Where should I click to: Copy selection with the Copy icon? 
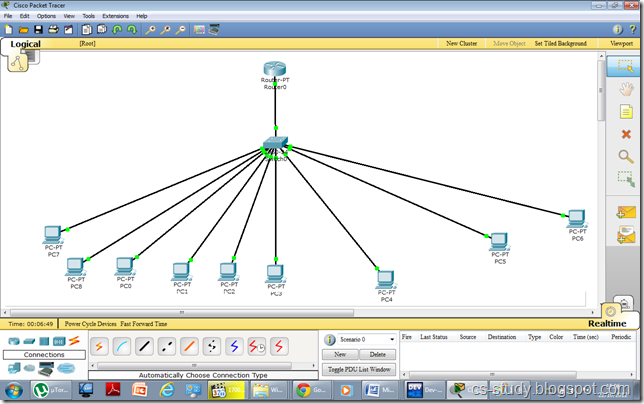[87, 30]
